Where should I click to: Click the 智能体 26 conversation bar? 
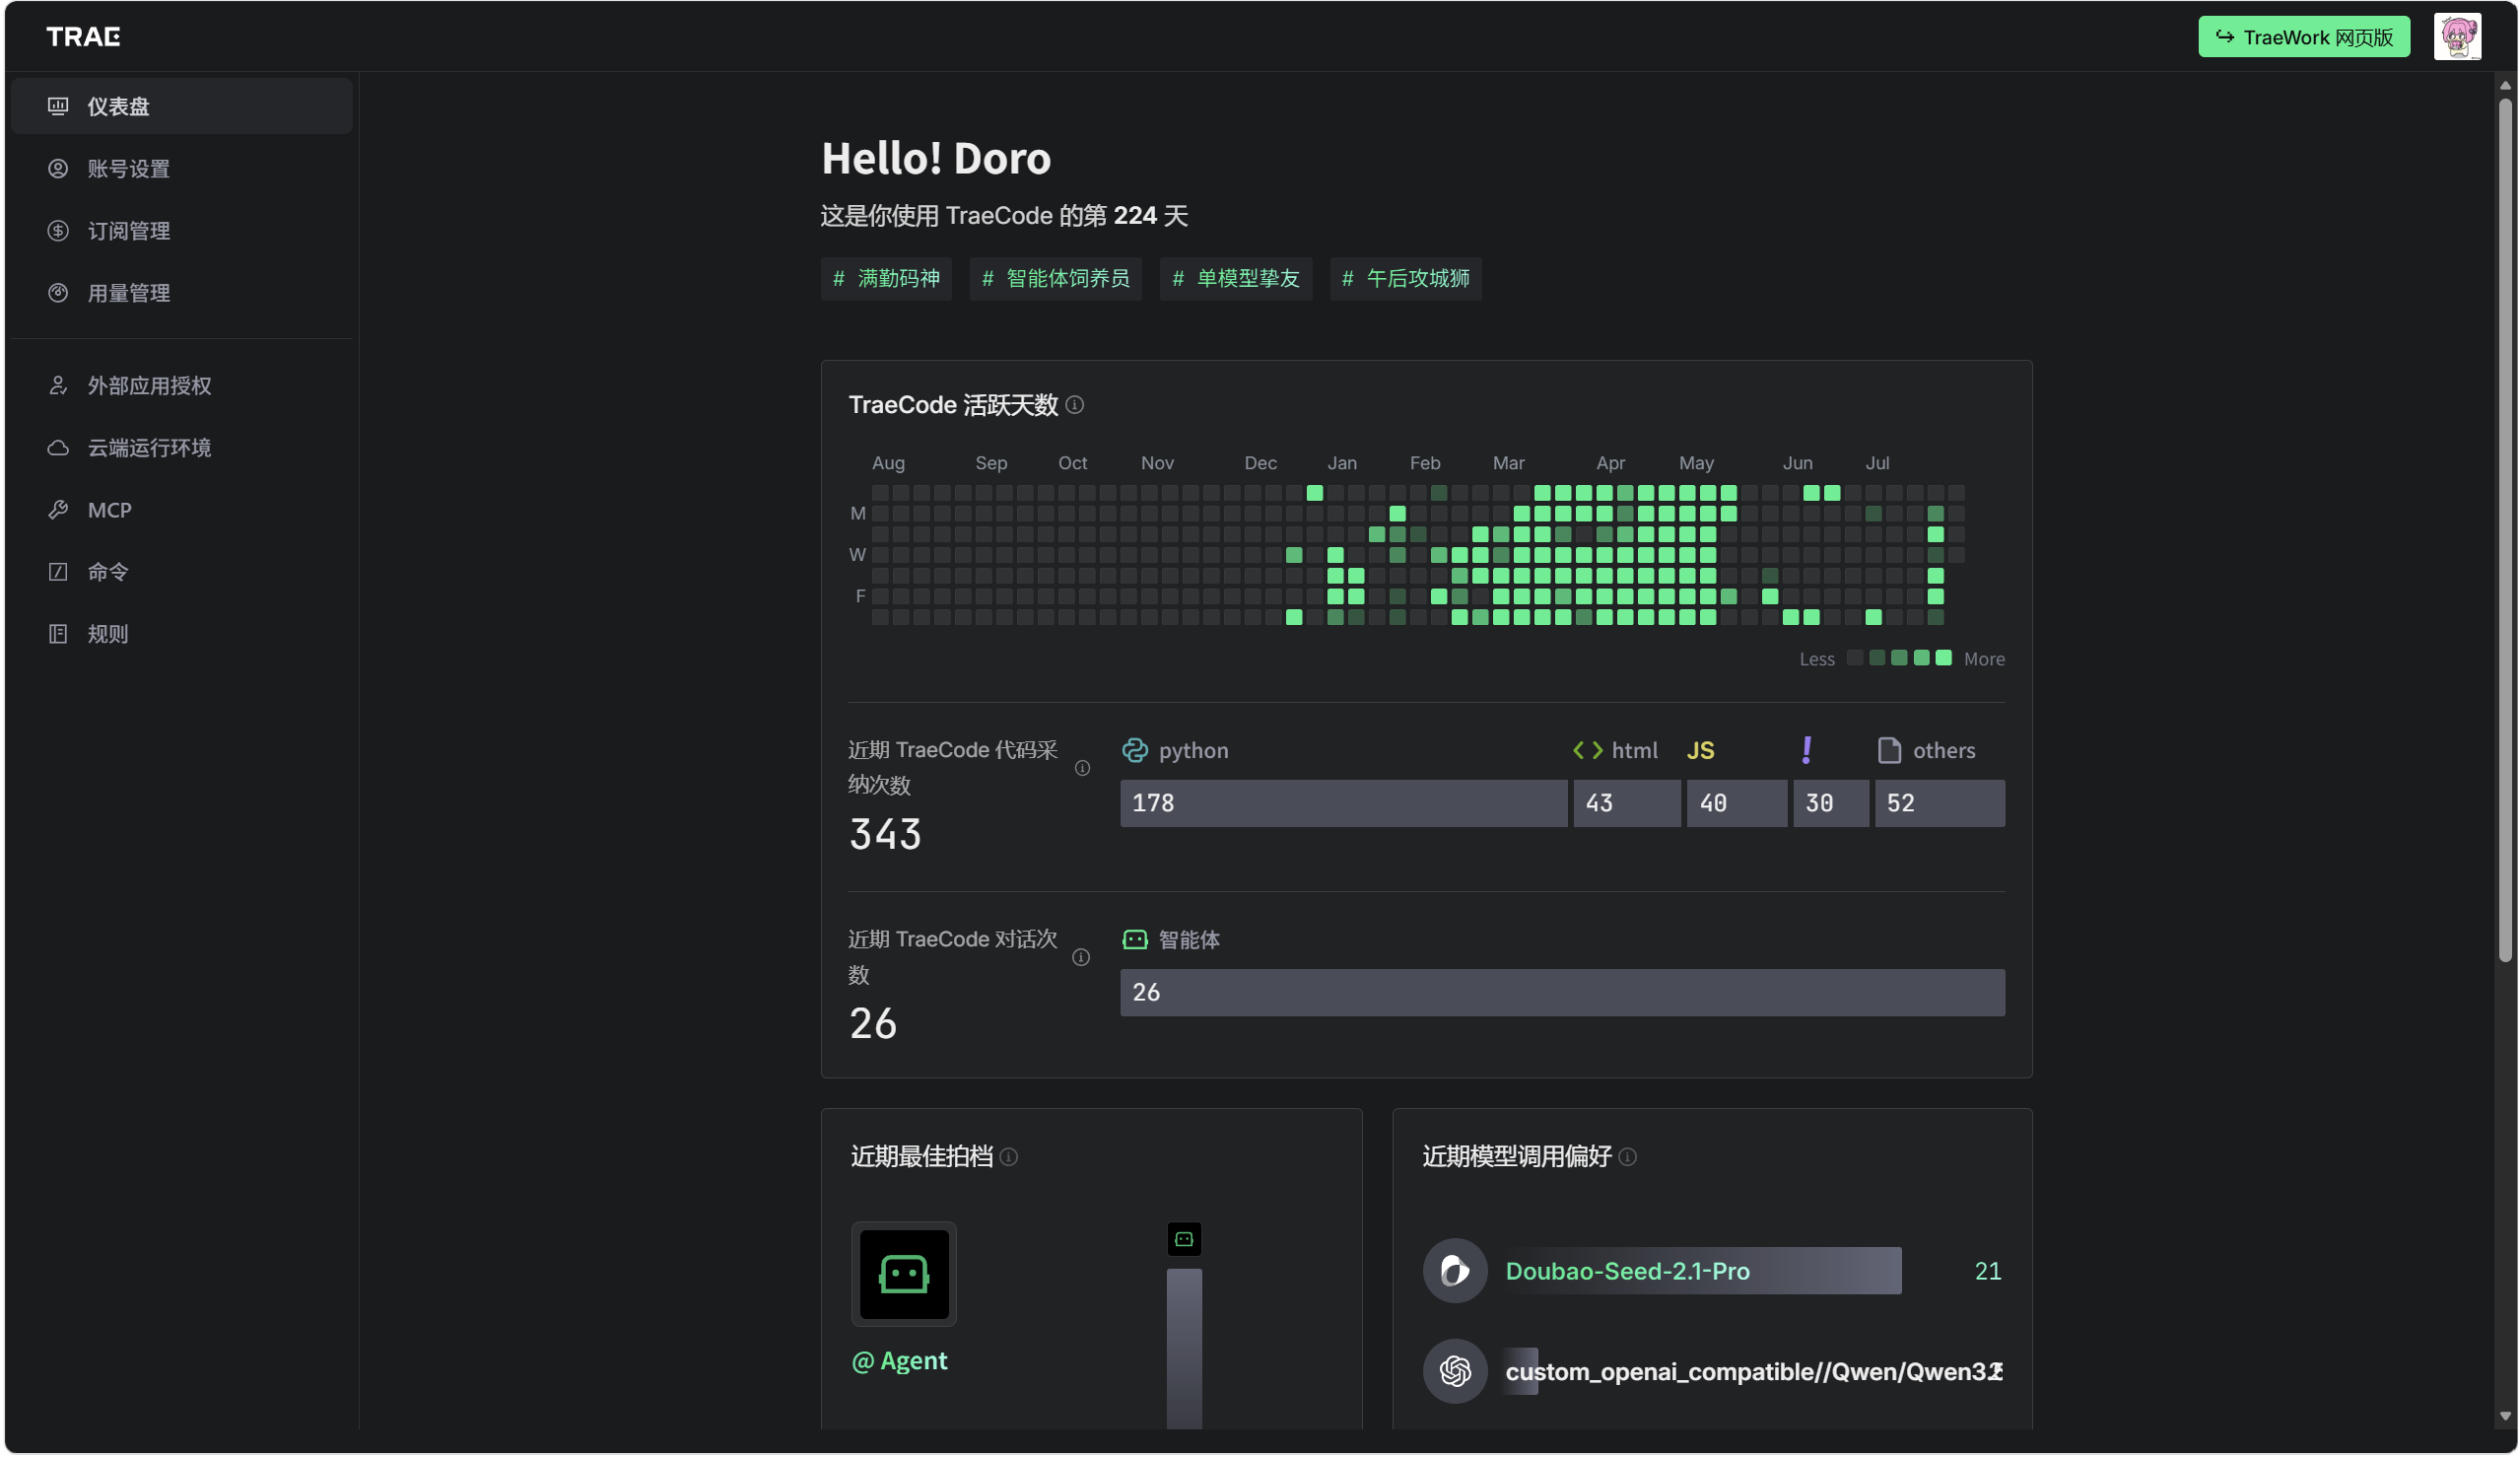[x=1562, y=992]
